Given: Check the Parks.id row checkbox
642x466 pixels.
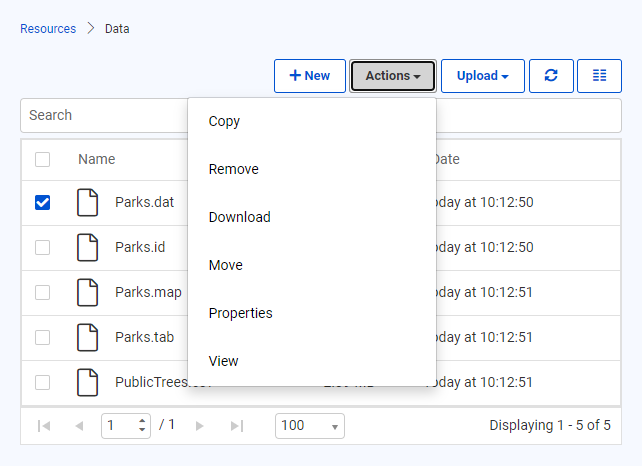Looking at the screenshot, I should click(42, 247).
